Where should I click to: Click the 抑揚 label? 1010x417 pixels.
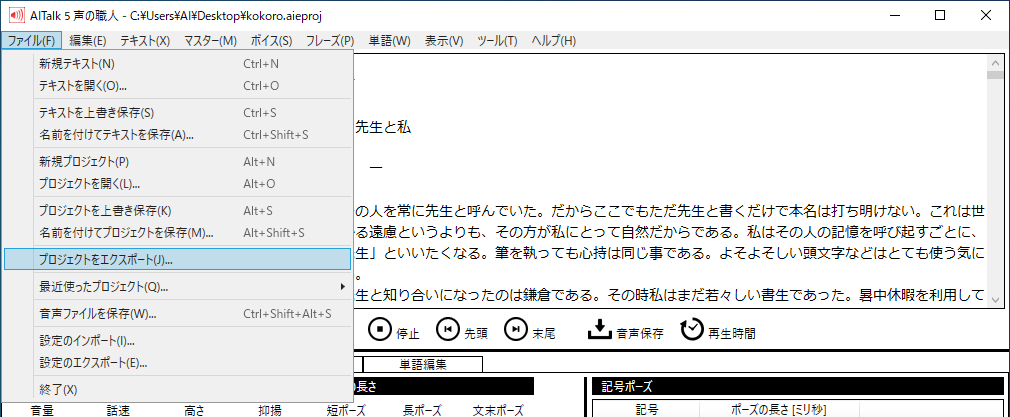tap(269, 411)
